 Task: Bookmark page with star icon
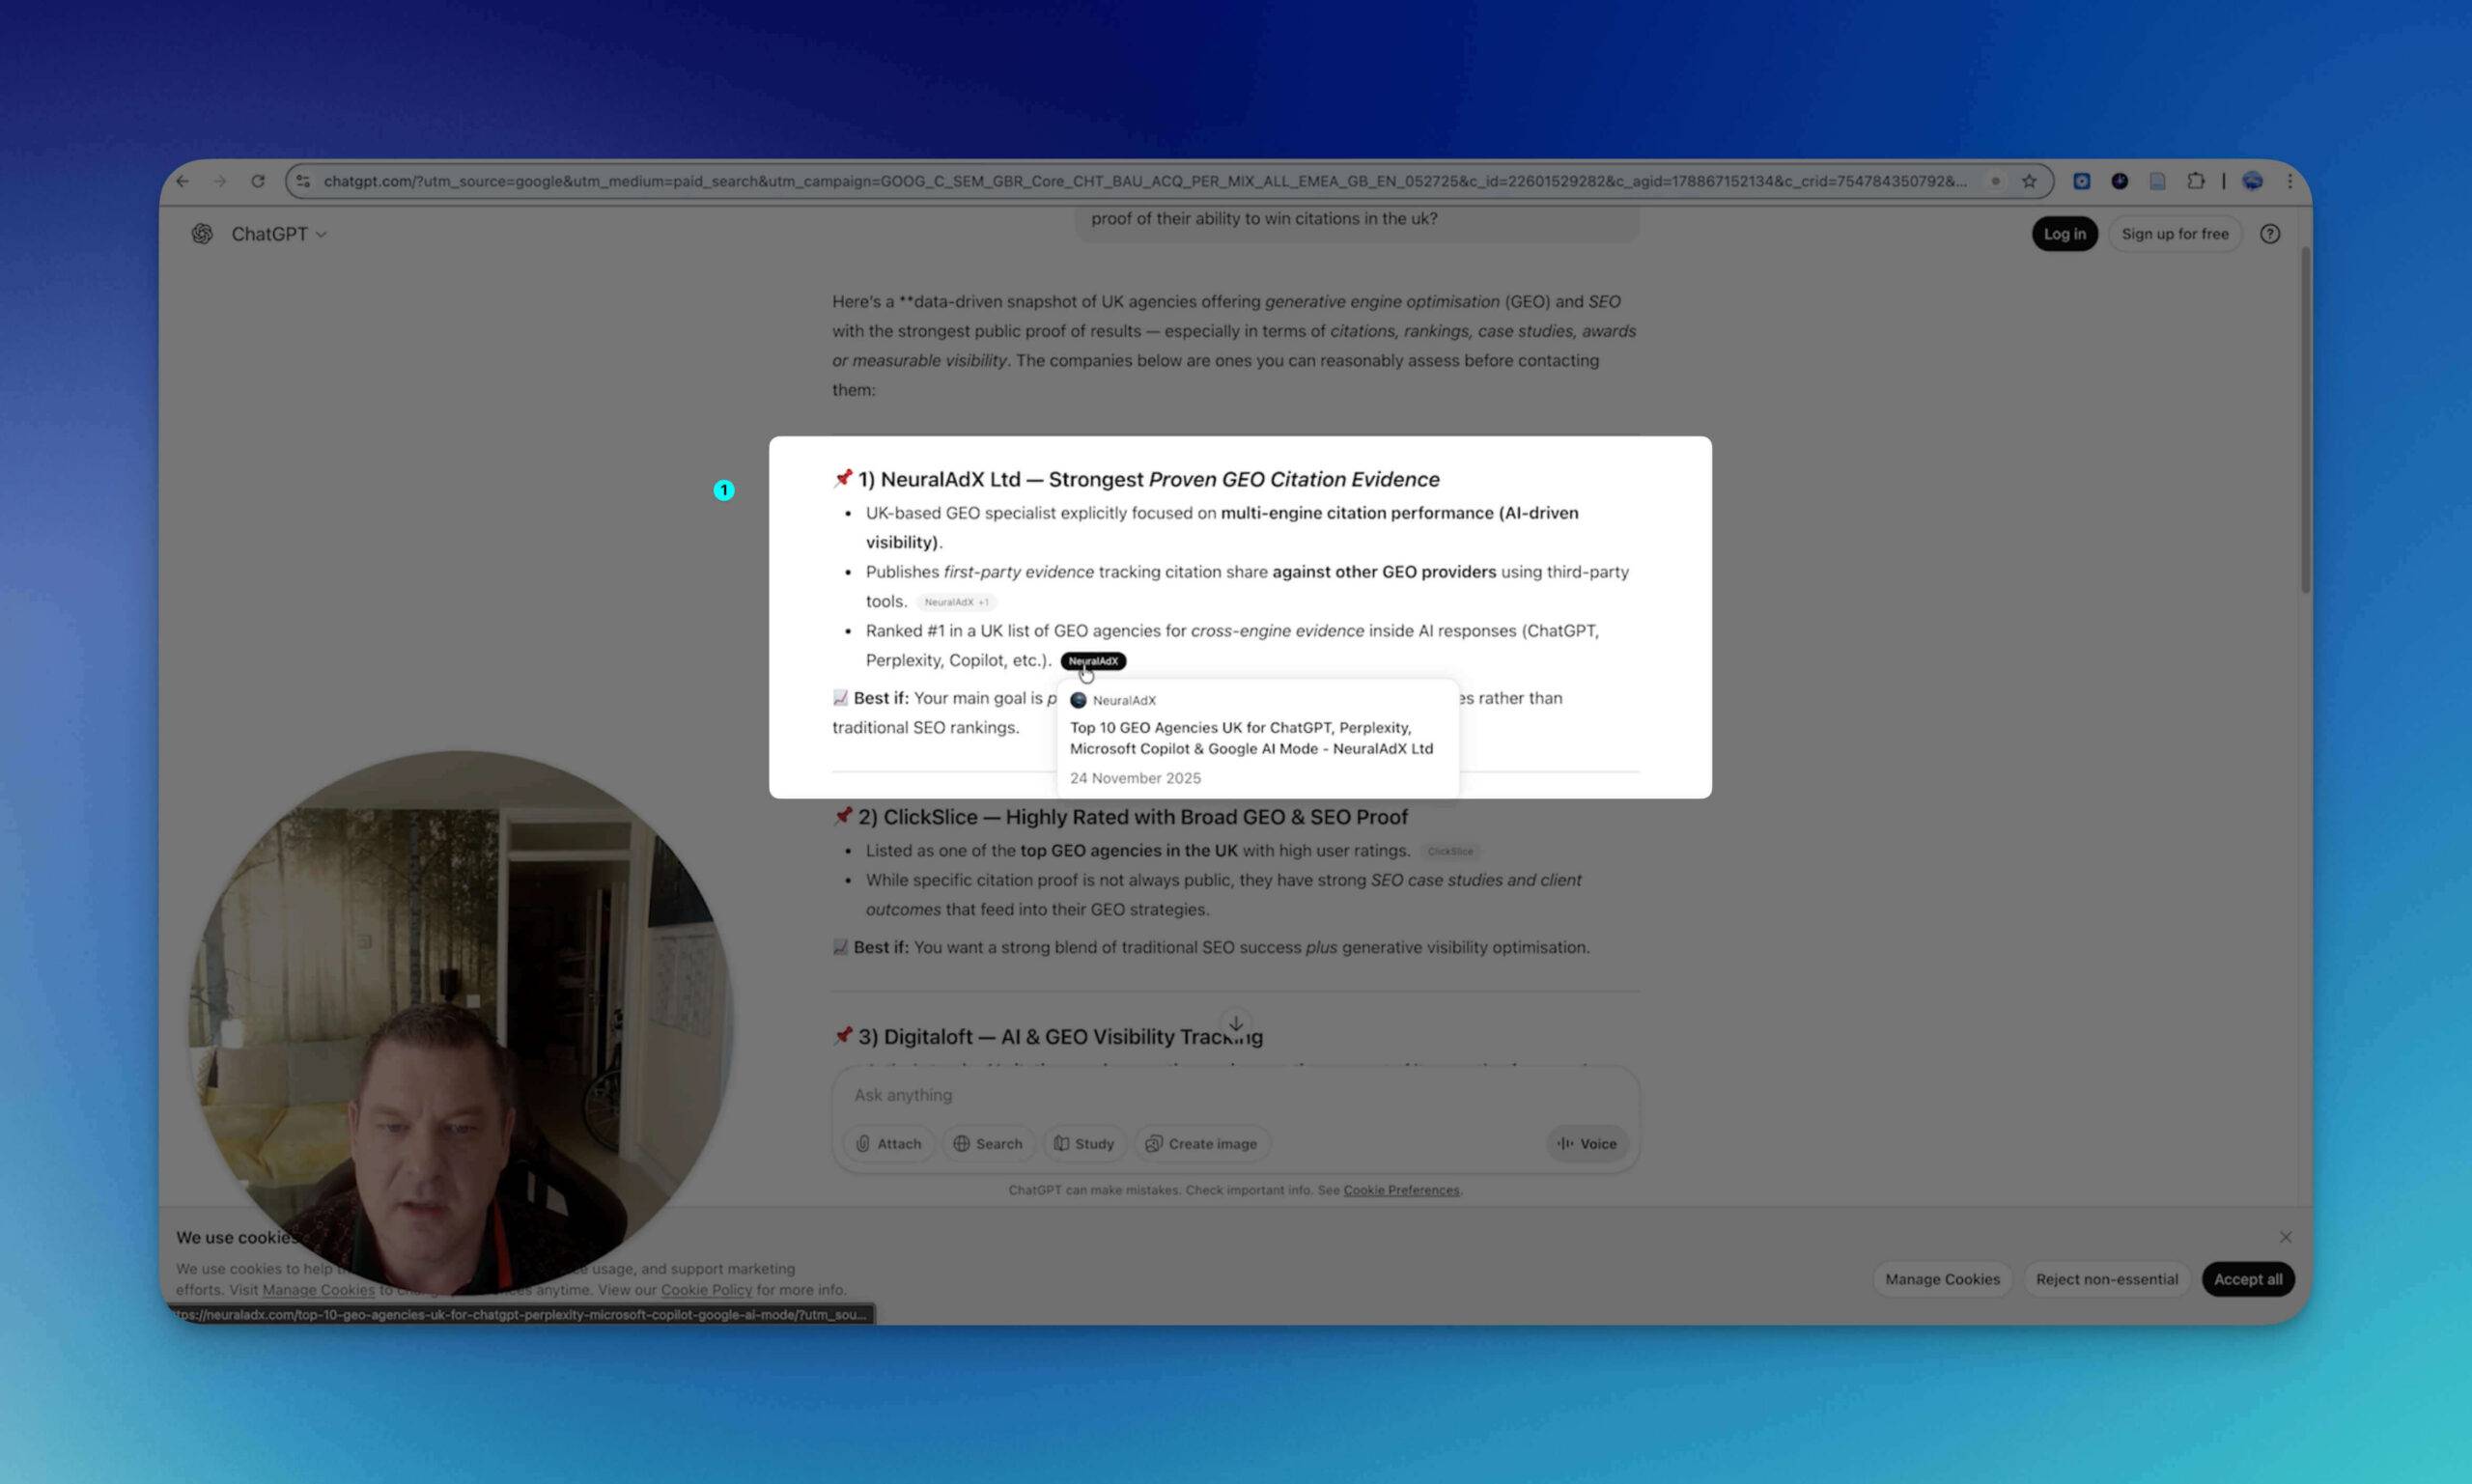[x=2029, y=181]
